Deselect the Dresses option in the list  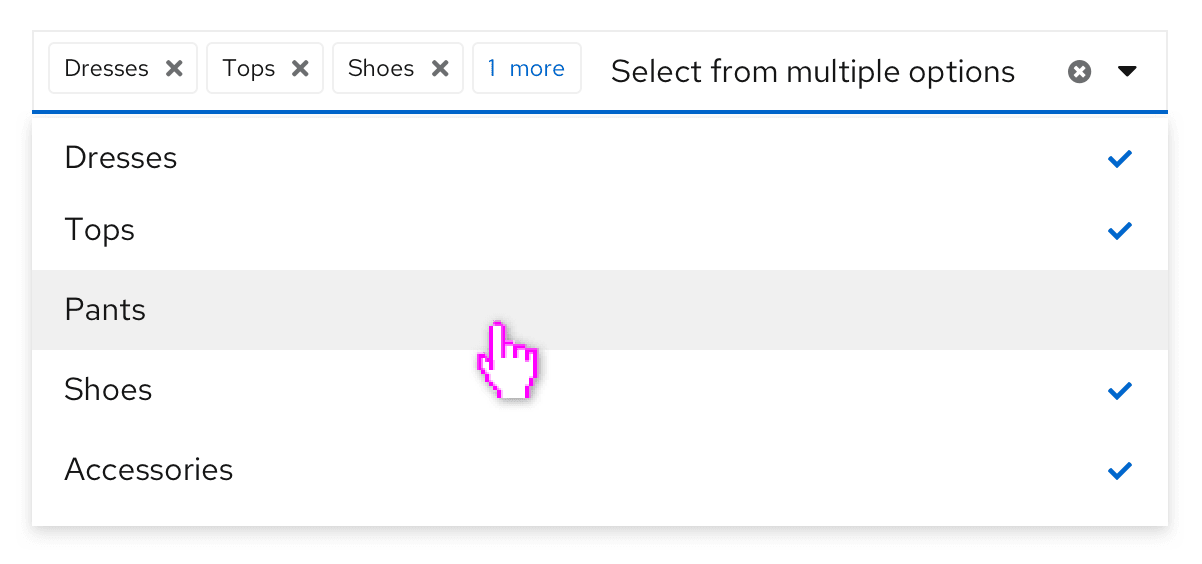(x=121, y=158)
